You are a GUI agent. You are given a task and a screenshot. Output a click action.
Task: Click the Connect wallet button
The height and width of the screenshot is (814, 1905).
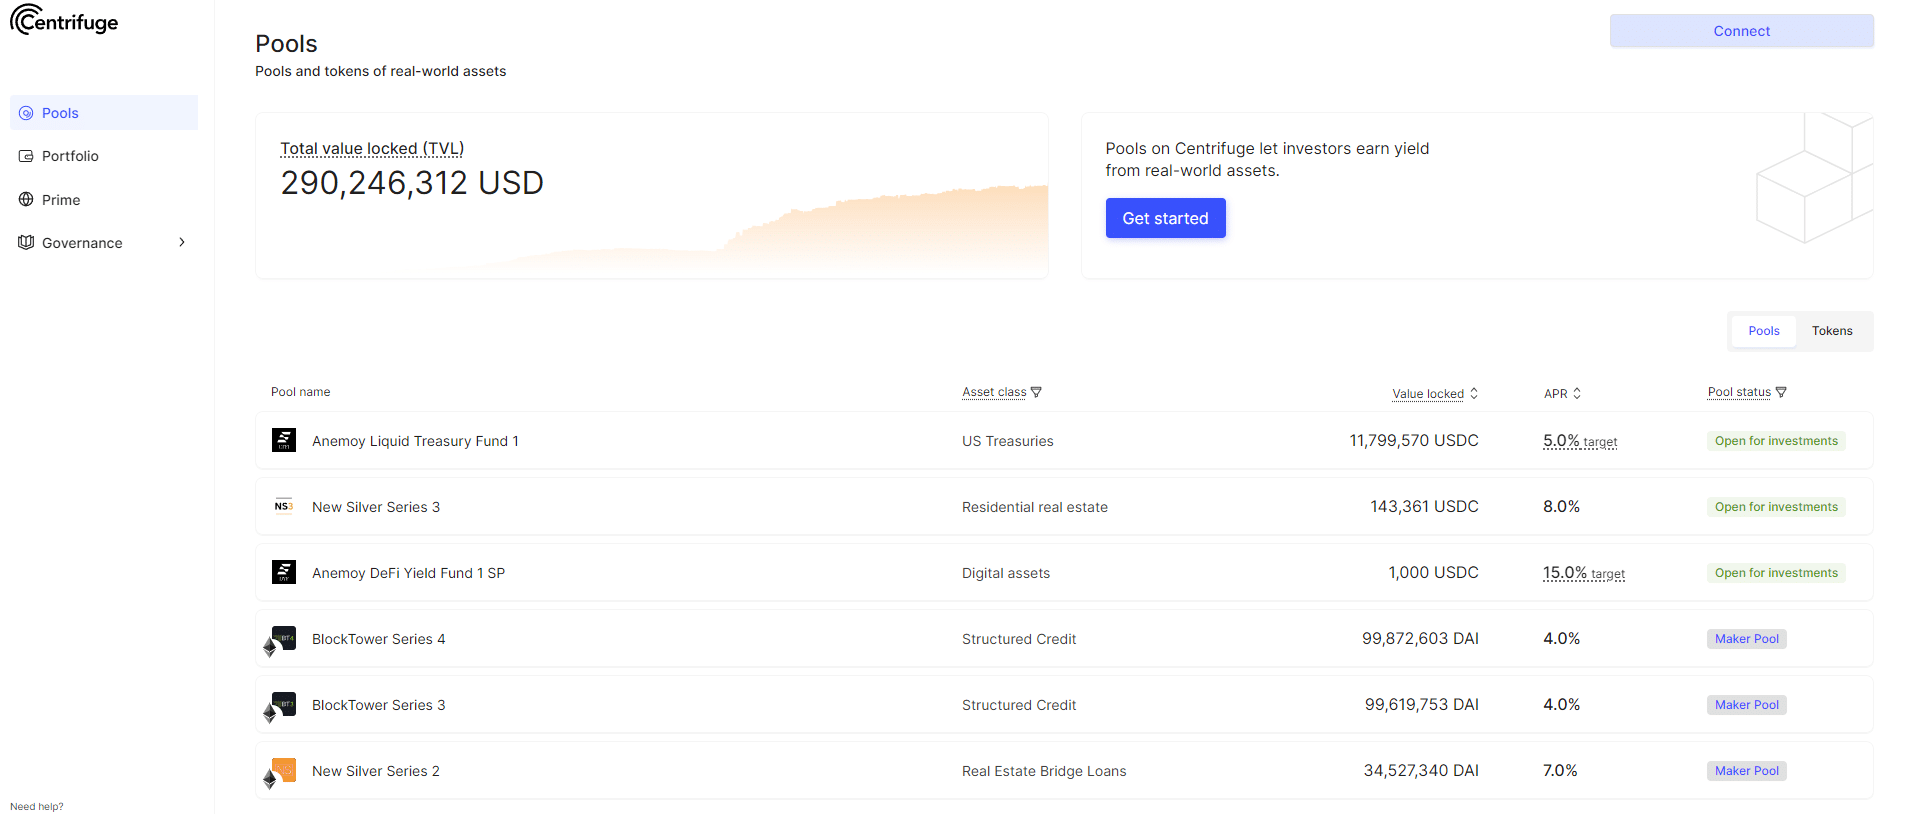pos(1742,31)
